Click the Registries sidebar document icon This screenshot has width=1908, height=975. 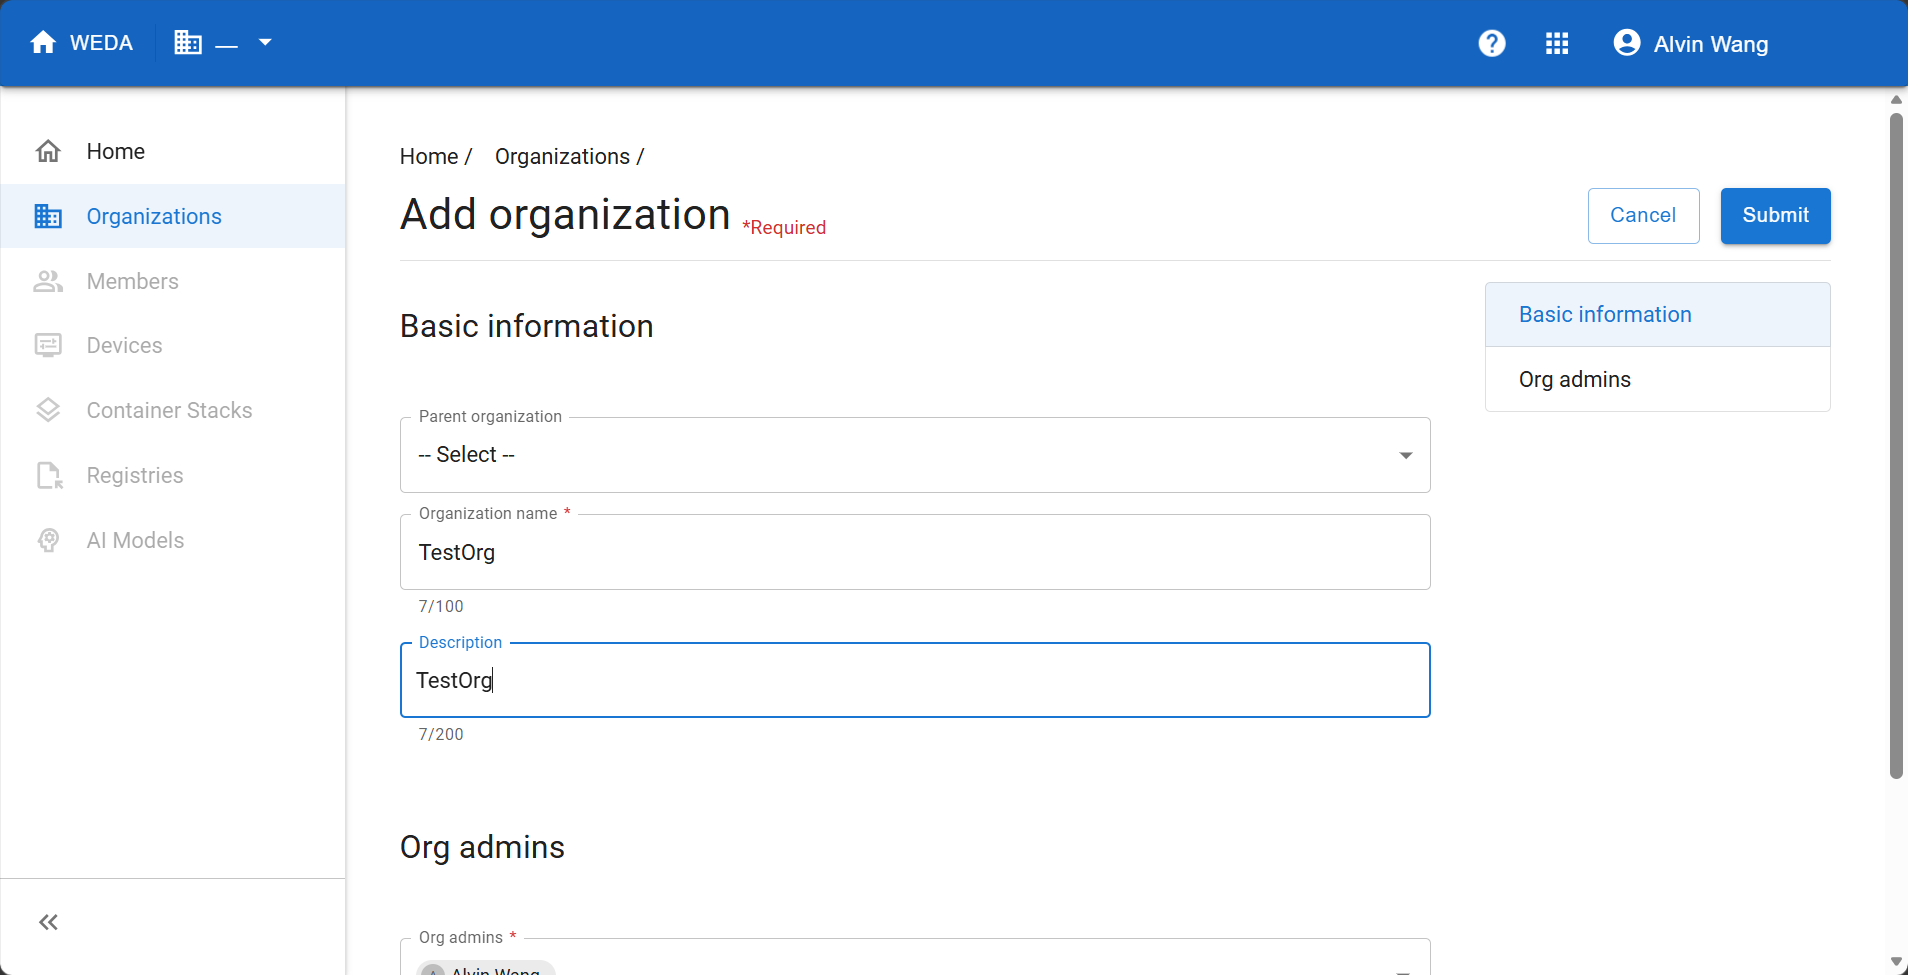click(49, 475)
